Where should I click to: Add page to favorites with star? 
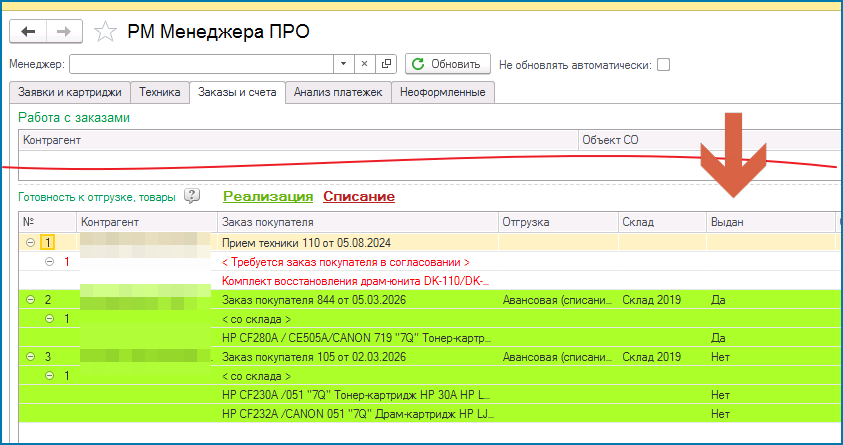(x=104, y=32)
